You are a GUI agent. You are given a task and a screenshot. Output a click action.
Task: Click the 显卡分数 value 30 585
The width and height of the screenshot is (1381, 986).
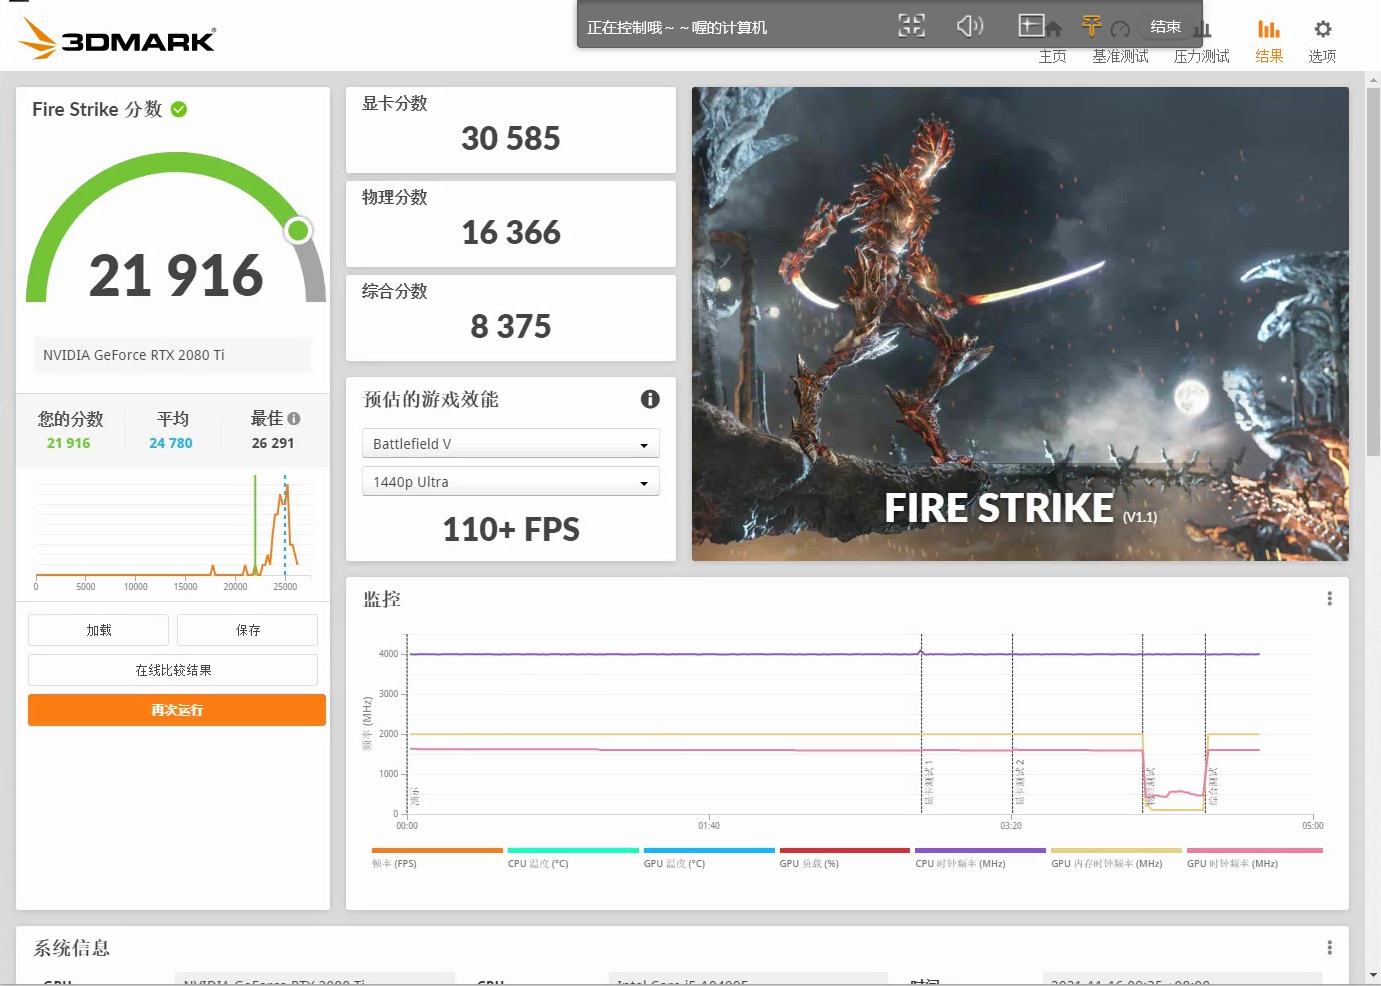tap(511, 138)
